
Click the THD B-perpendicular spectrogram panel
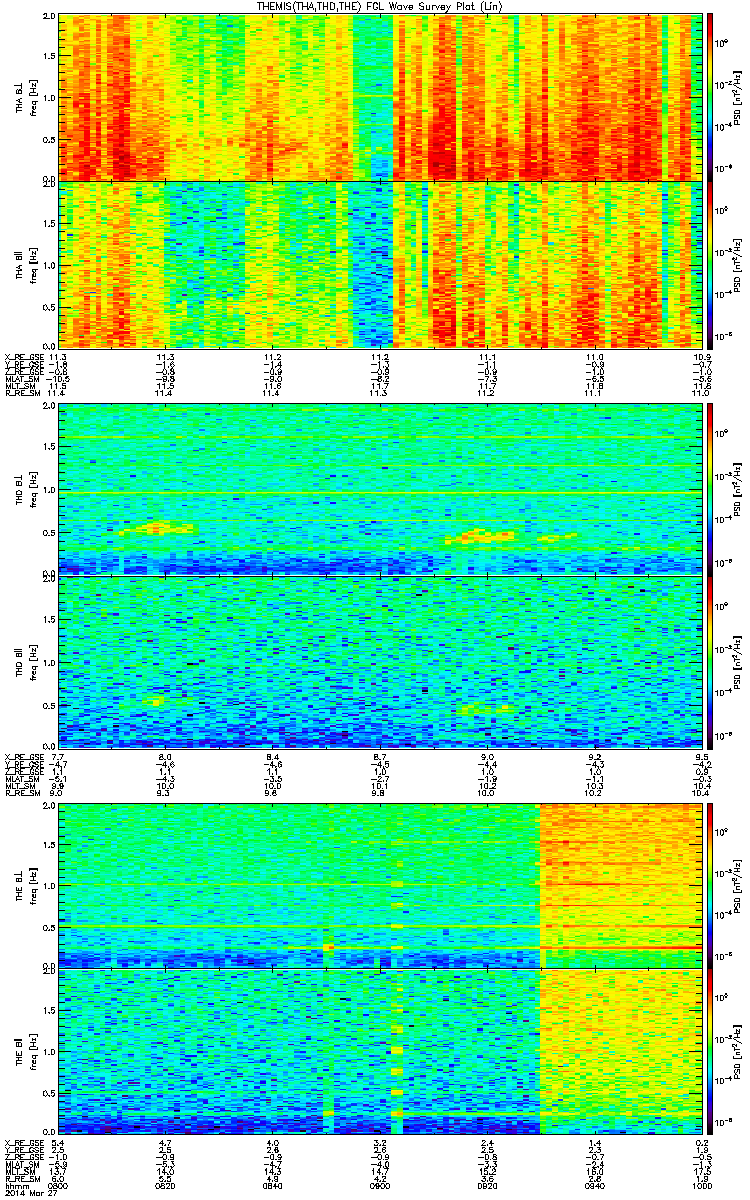(x=379, y=491)
